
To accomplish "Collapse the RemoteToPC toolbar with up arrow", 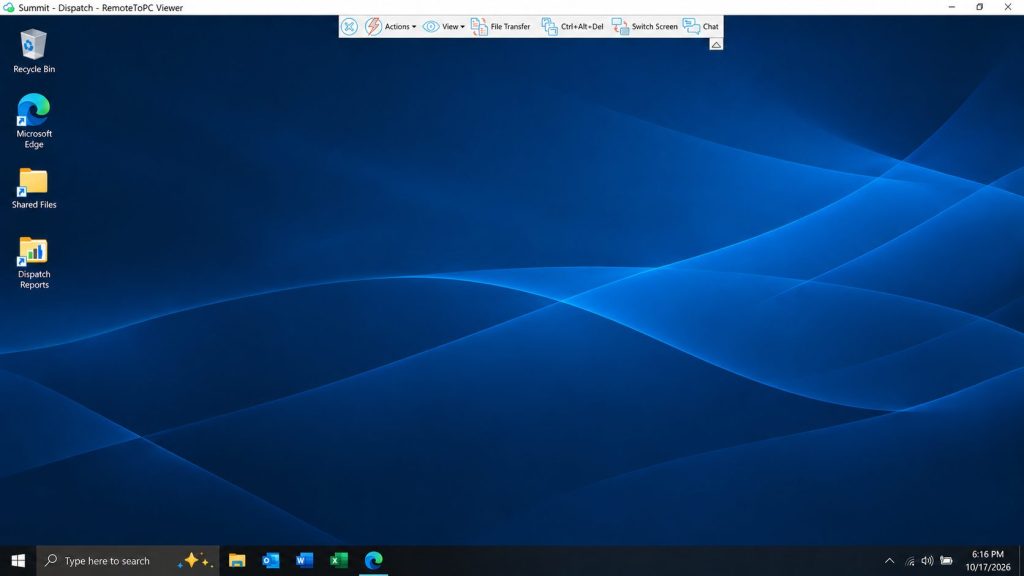I will click(716, 44).
